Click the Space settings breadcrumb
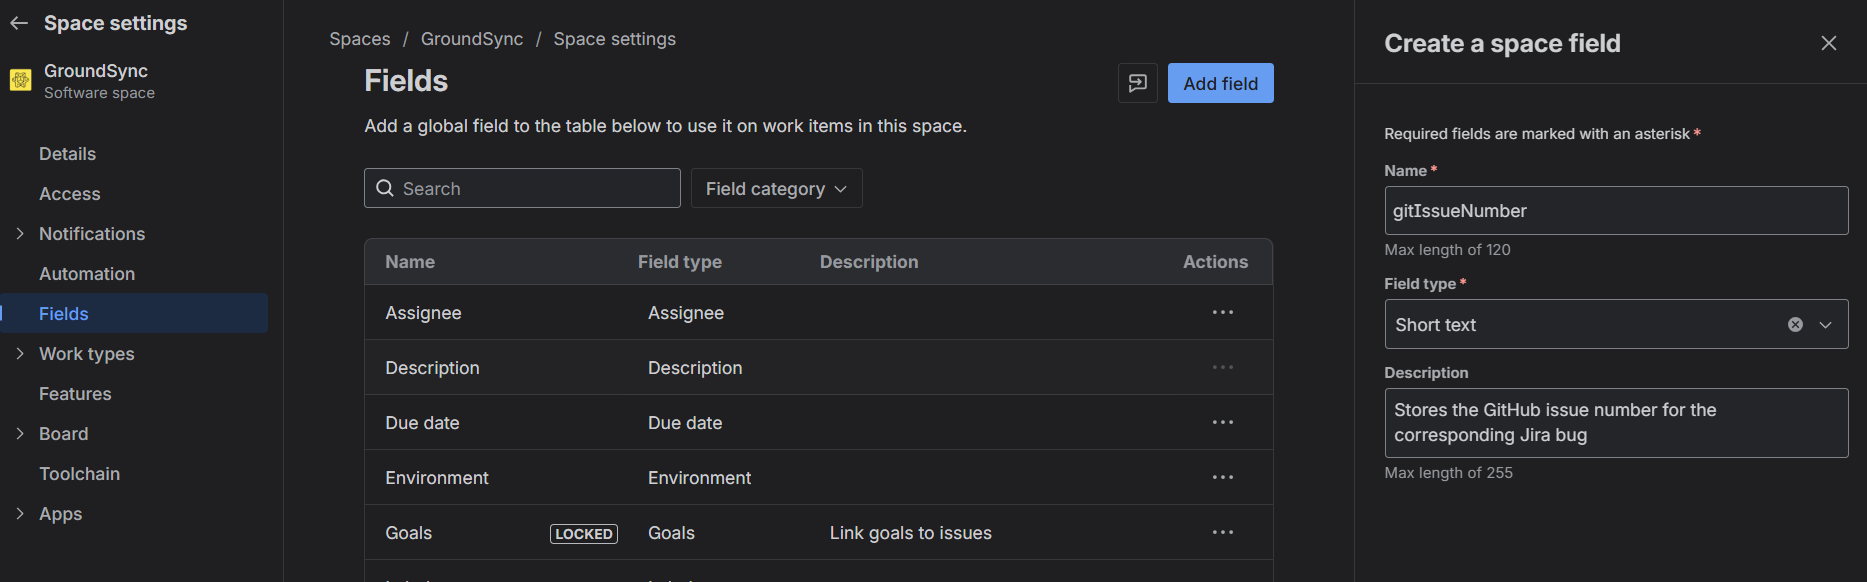Viewport: 1867px width, 582px height. 614,39
